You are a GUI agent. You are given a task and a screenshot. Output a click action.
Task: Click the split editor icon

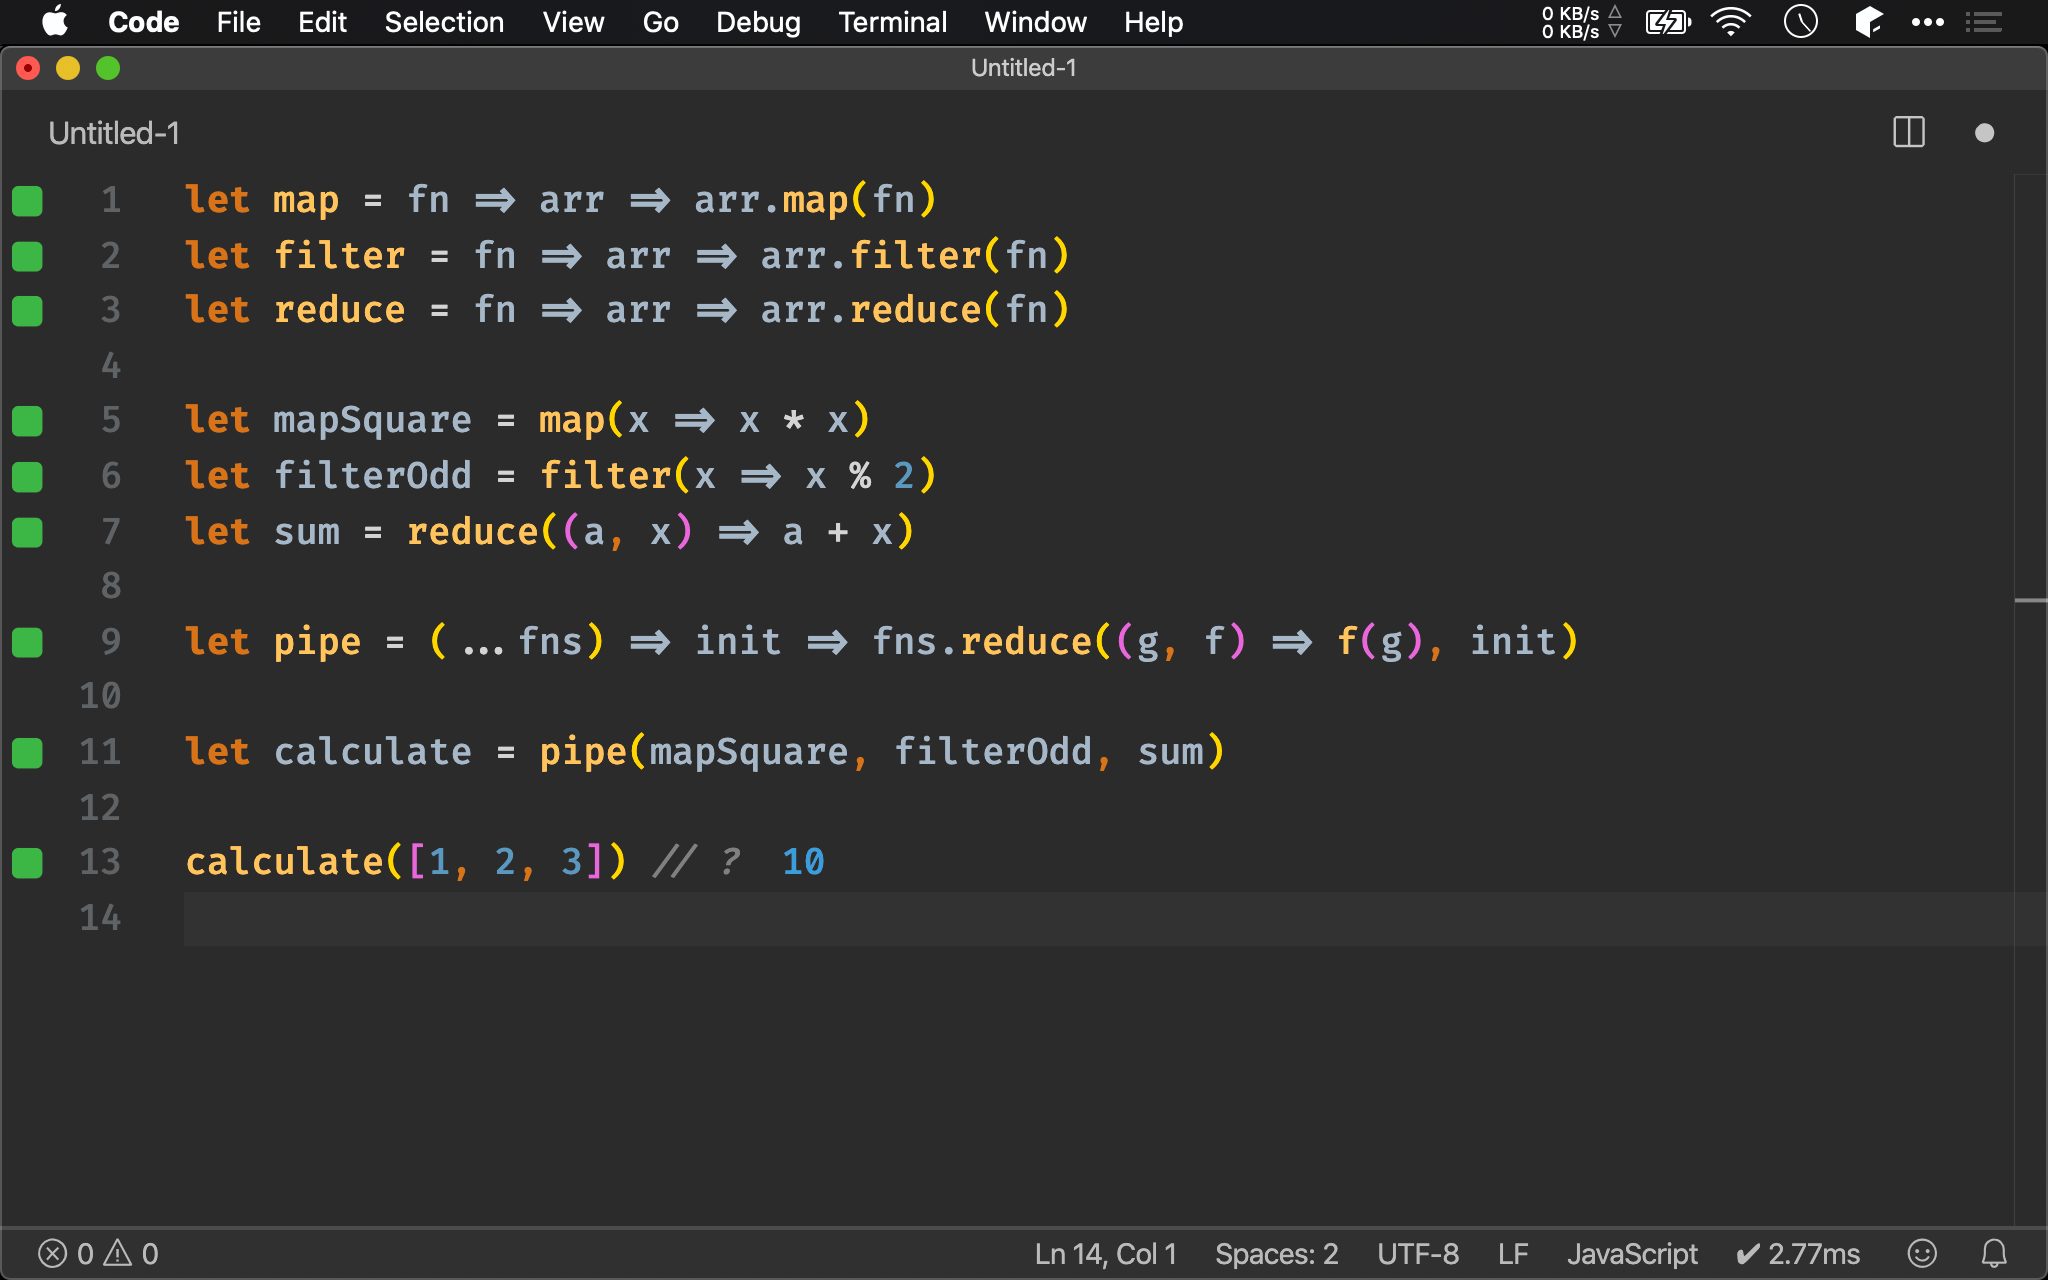[x=1909, y=133]
